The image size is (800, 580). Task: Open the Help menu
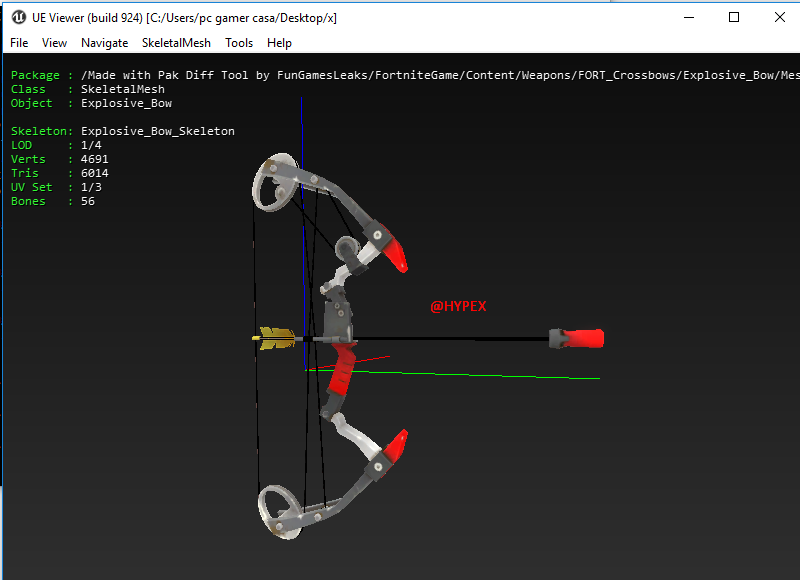pyautogui.click(x=279, y=43)
